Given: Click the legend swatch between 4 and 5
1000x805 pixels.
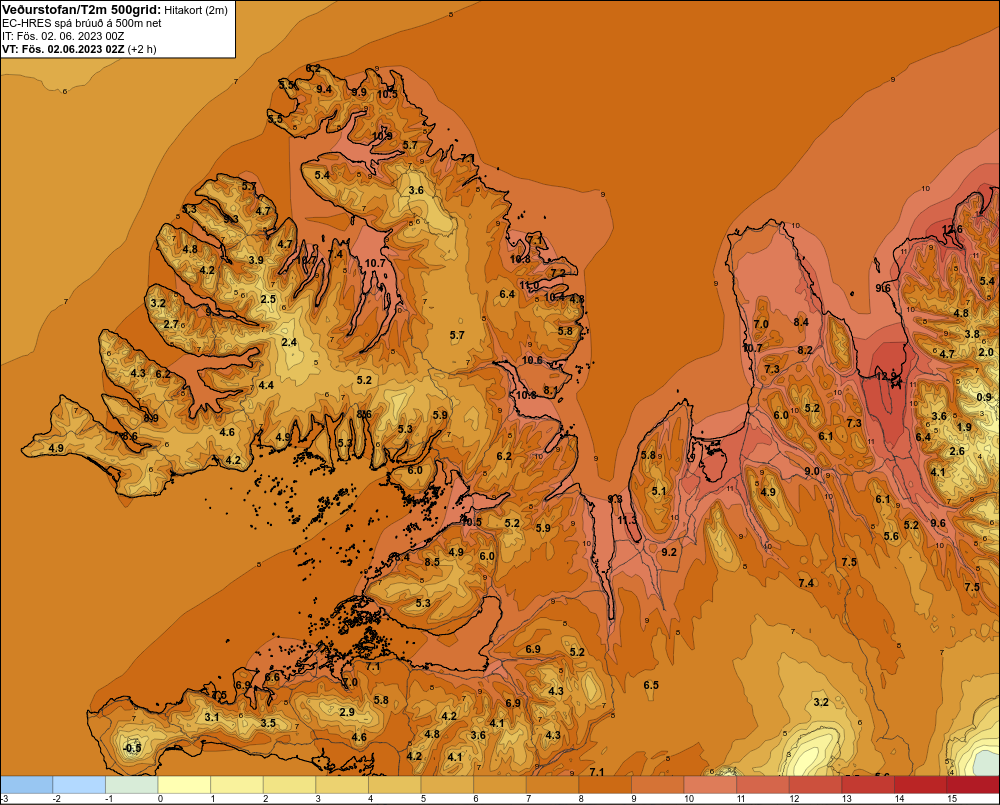Looking at the screenshot, I should click(394, 785).
